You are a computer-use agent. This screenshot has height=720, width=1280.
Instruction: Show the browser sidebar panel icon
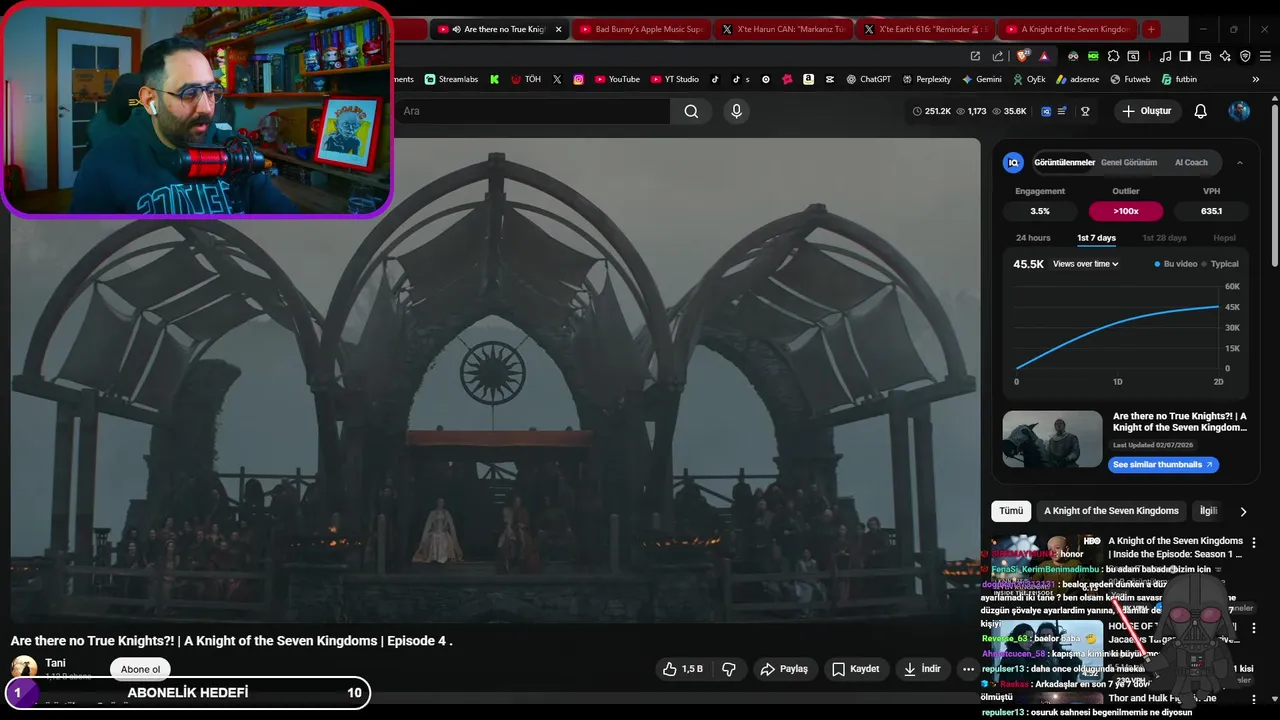(1185, 56)
